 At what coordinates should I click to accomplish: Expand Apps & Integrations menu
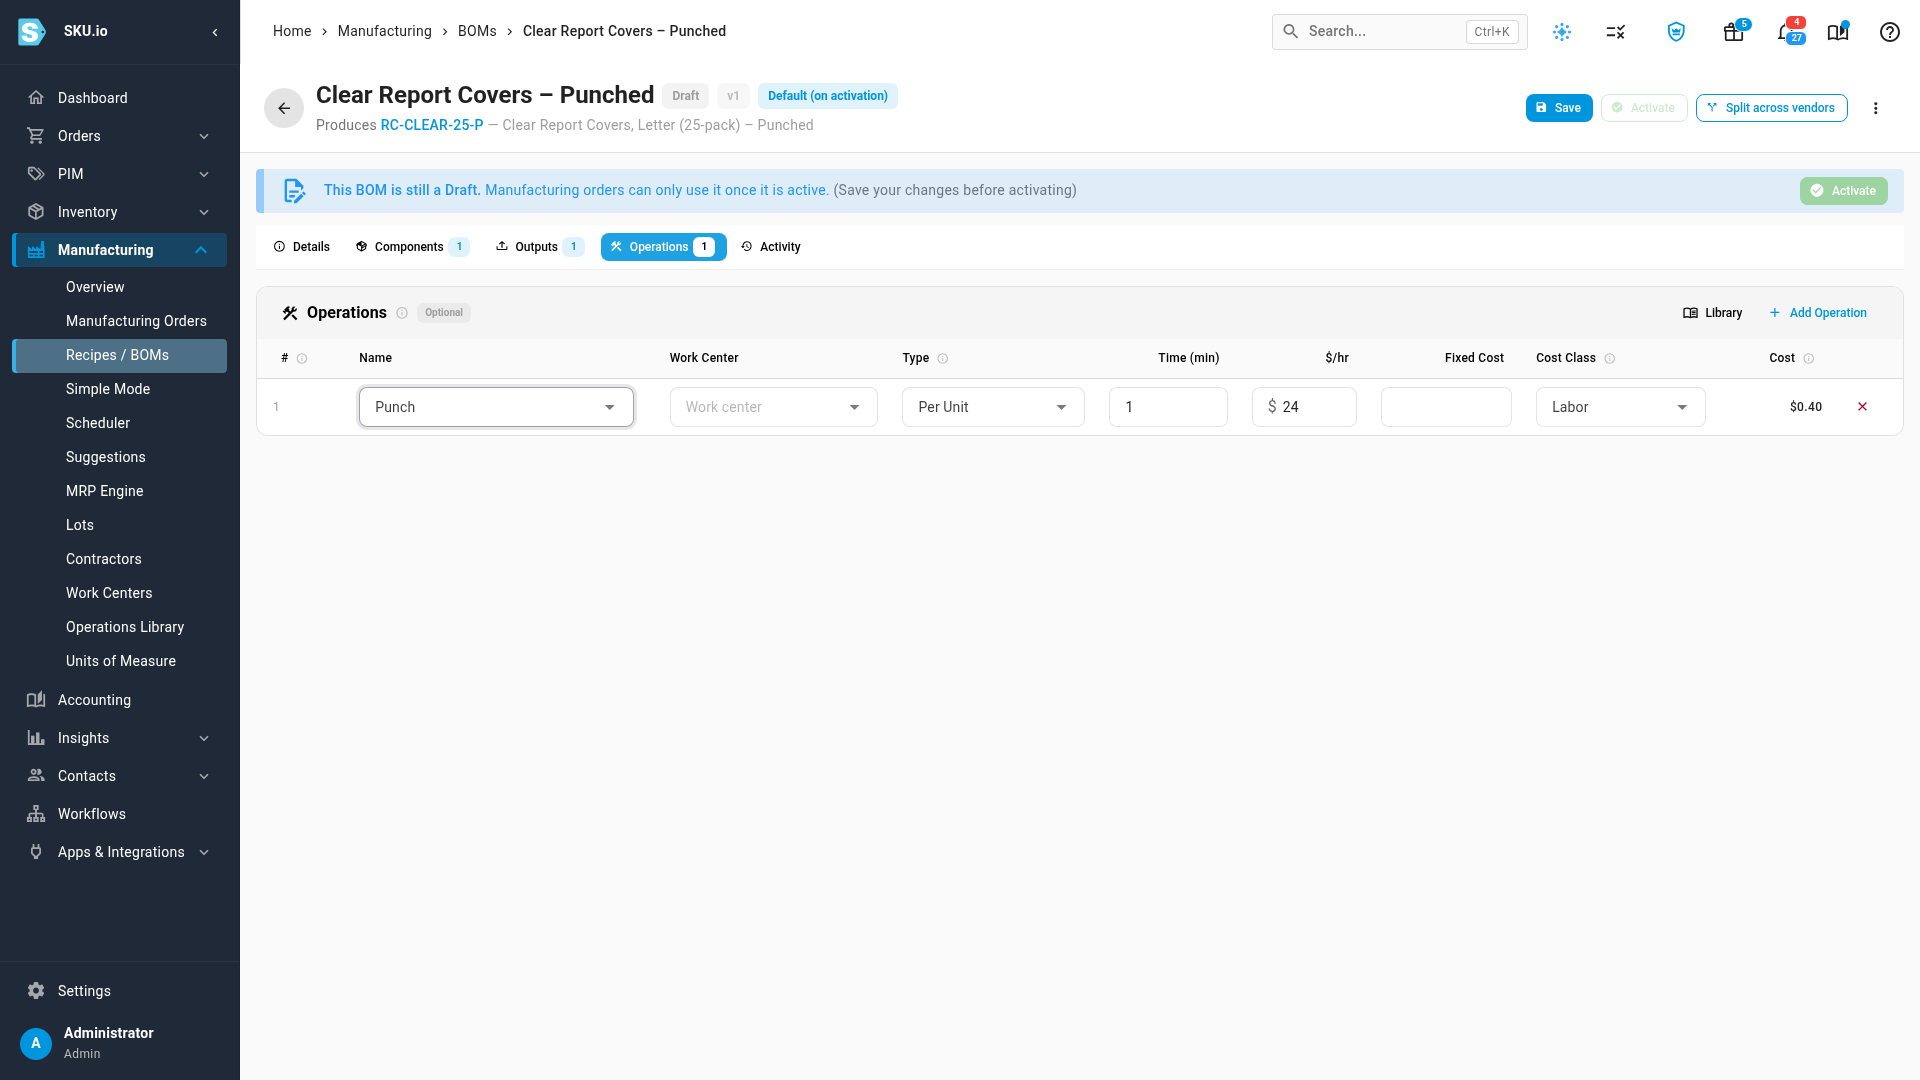click(x=119, y=852)
